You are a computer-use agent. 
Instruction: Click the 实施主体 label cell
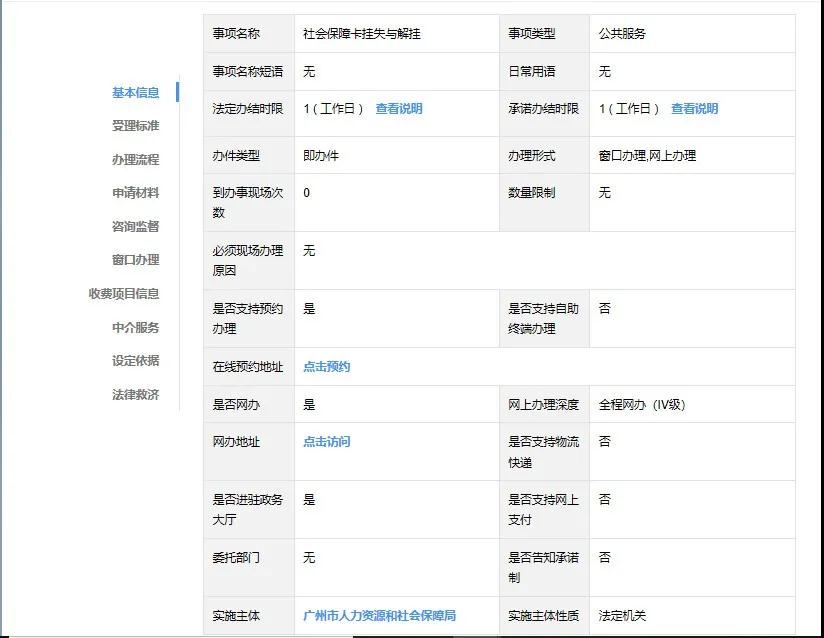pos(249,615)
